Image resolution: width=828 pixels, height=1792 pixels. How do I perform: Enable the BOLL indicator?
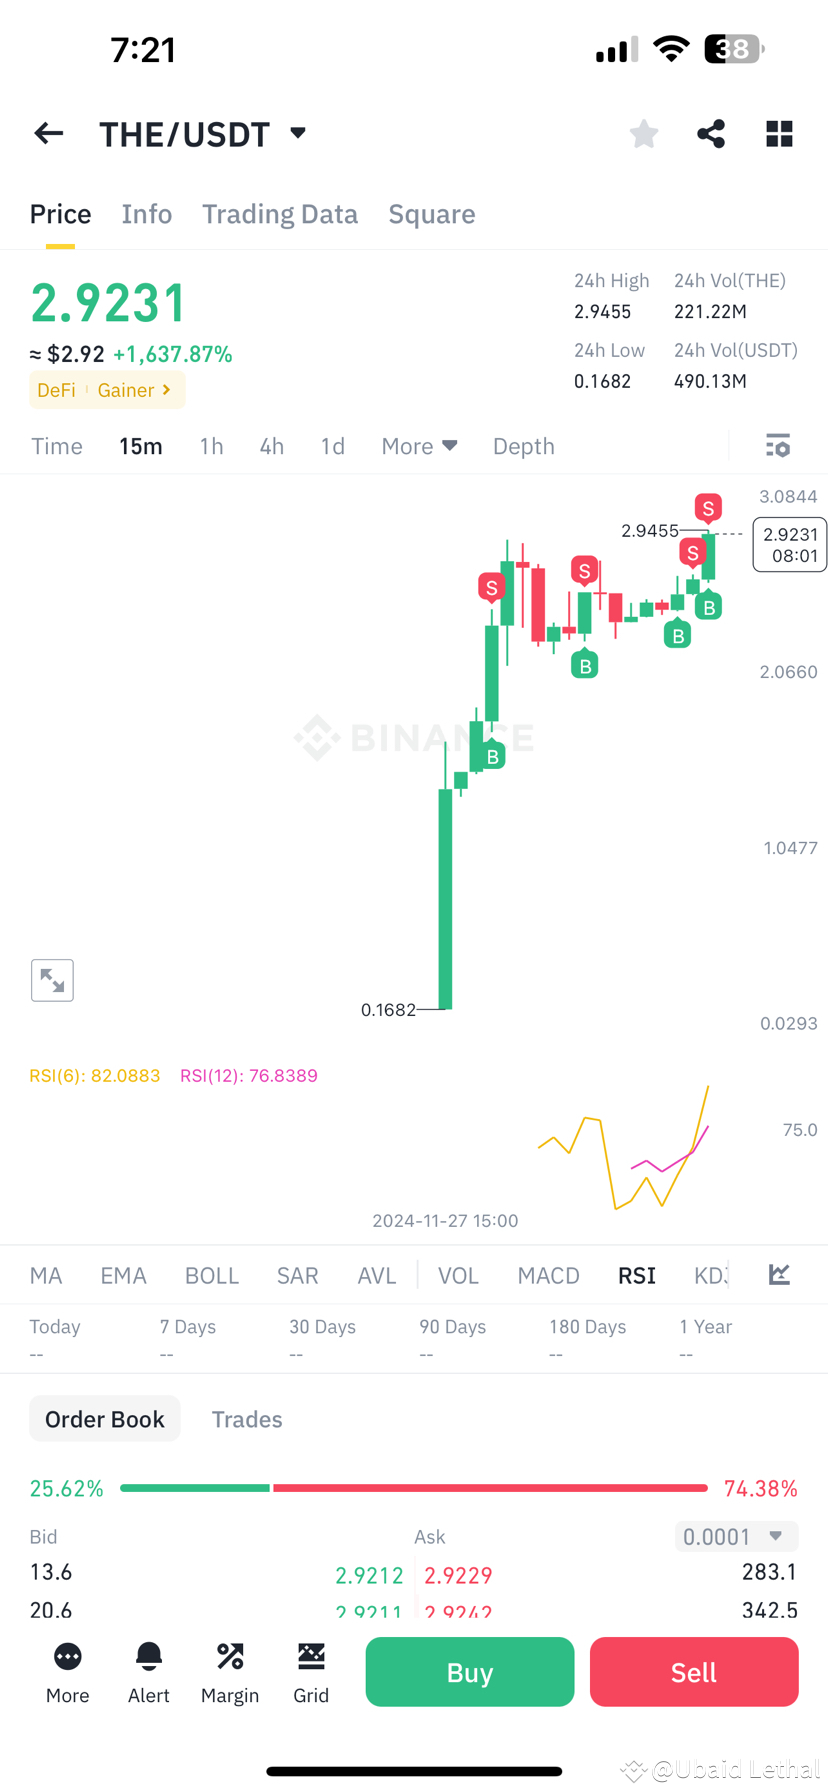[212, 1276]
